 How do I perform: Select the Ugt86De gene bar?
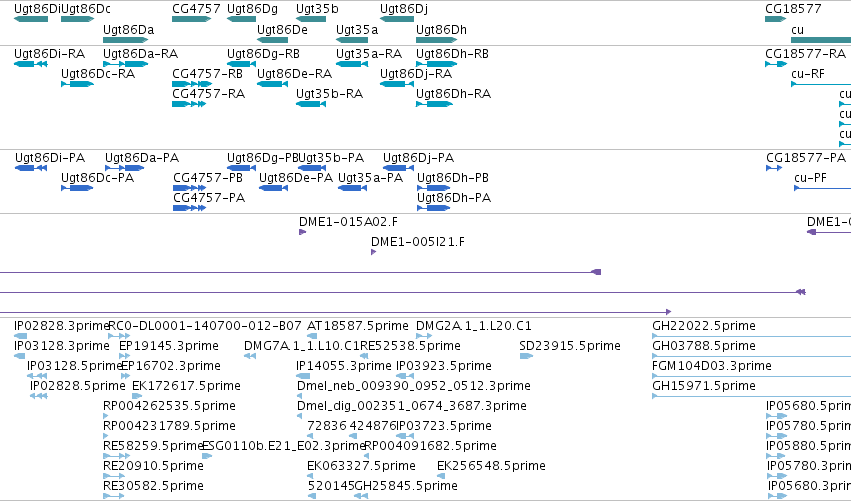[272, 40]
